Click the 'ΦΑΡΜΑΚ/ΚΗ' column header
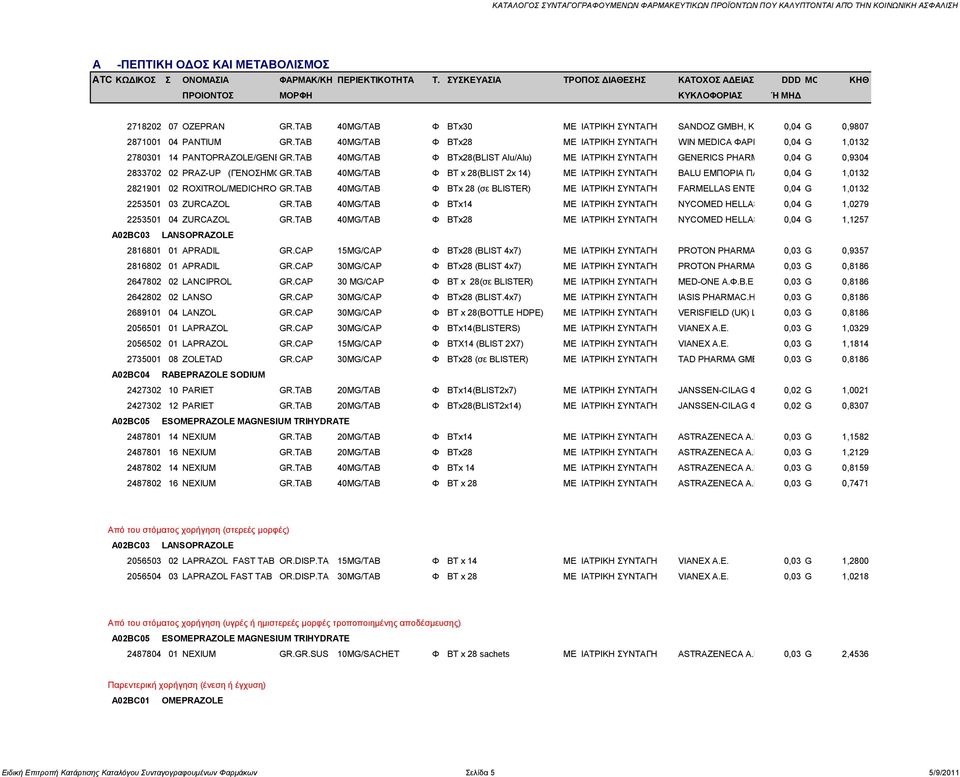960x777 pixels. coord(306,80)
